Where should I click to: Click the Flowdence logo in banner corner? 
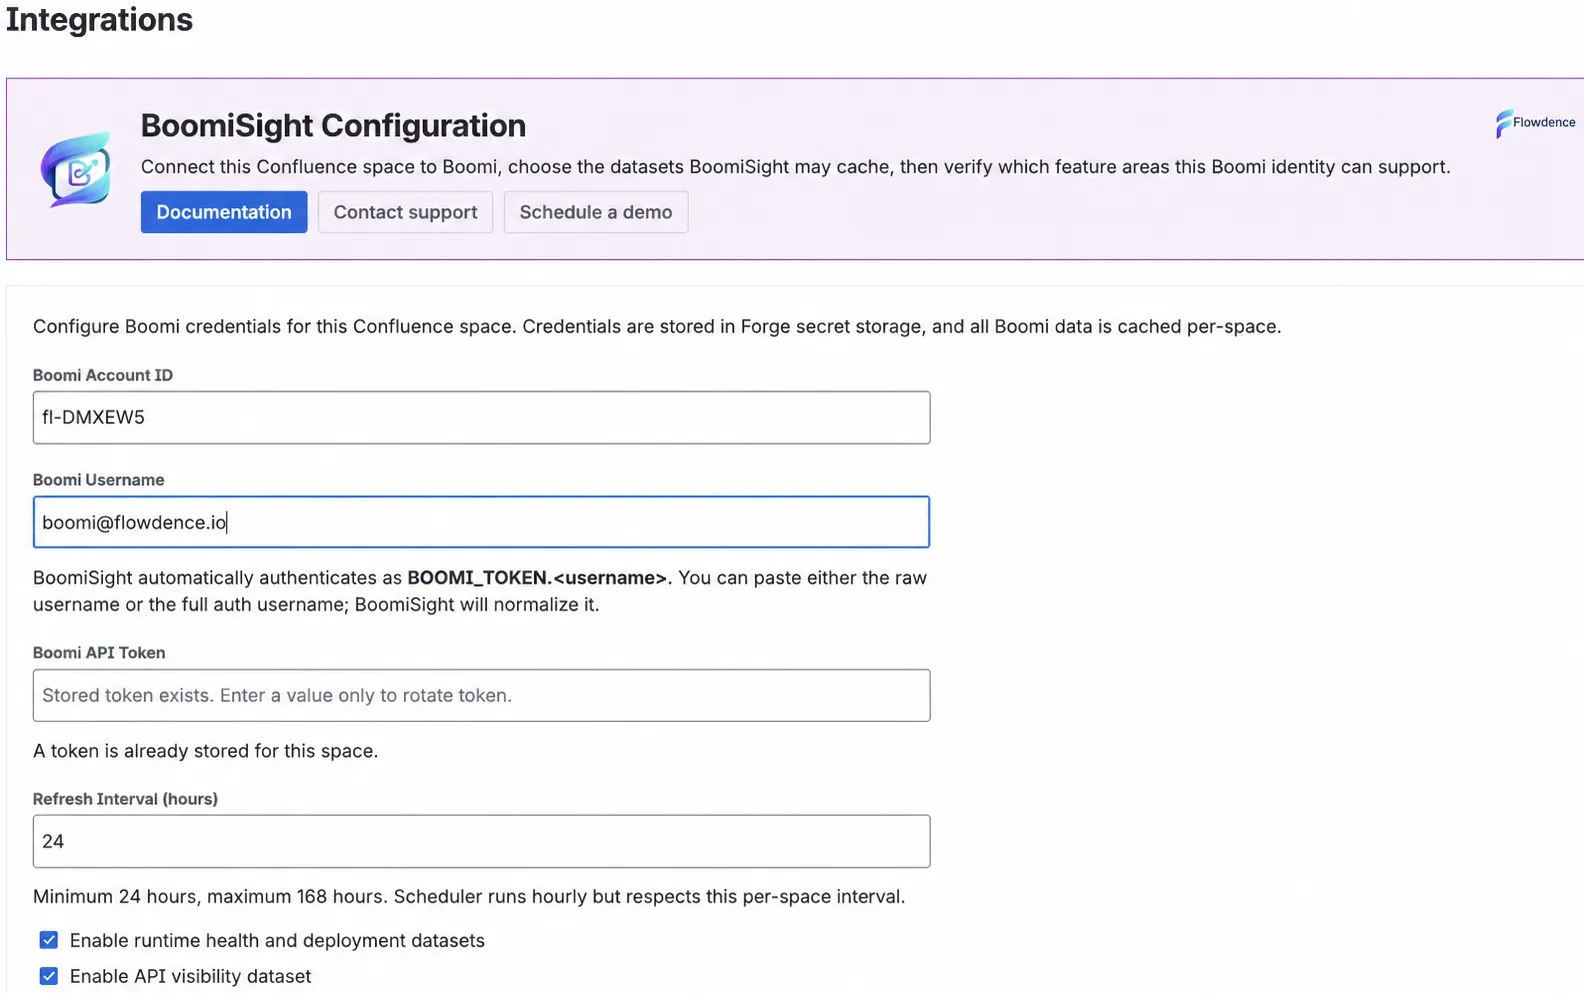tap(1535, 123)
